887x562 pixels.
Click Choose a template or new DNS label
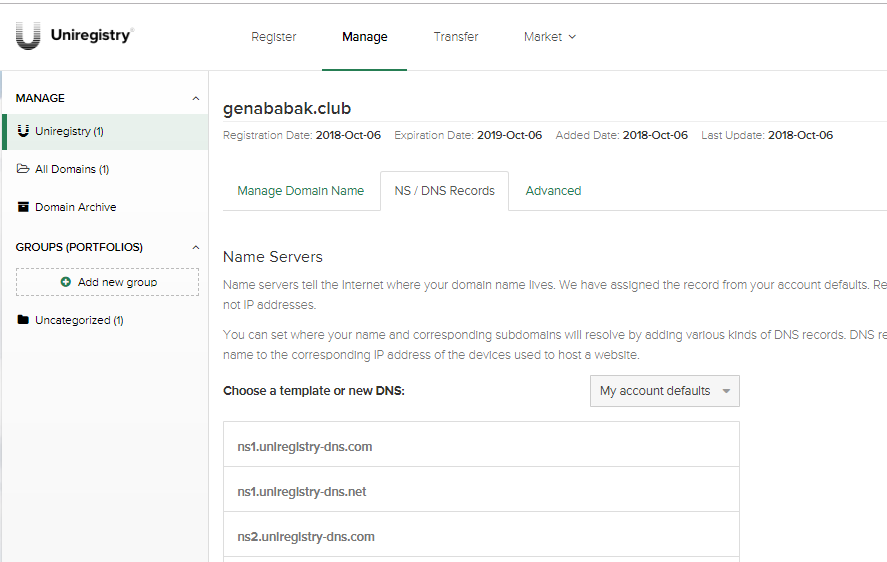coord(314,391)
